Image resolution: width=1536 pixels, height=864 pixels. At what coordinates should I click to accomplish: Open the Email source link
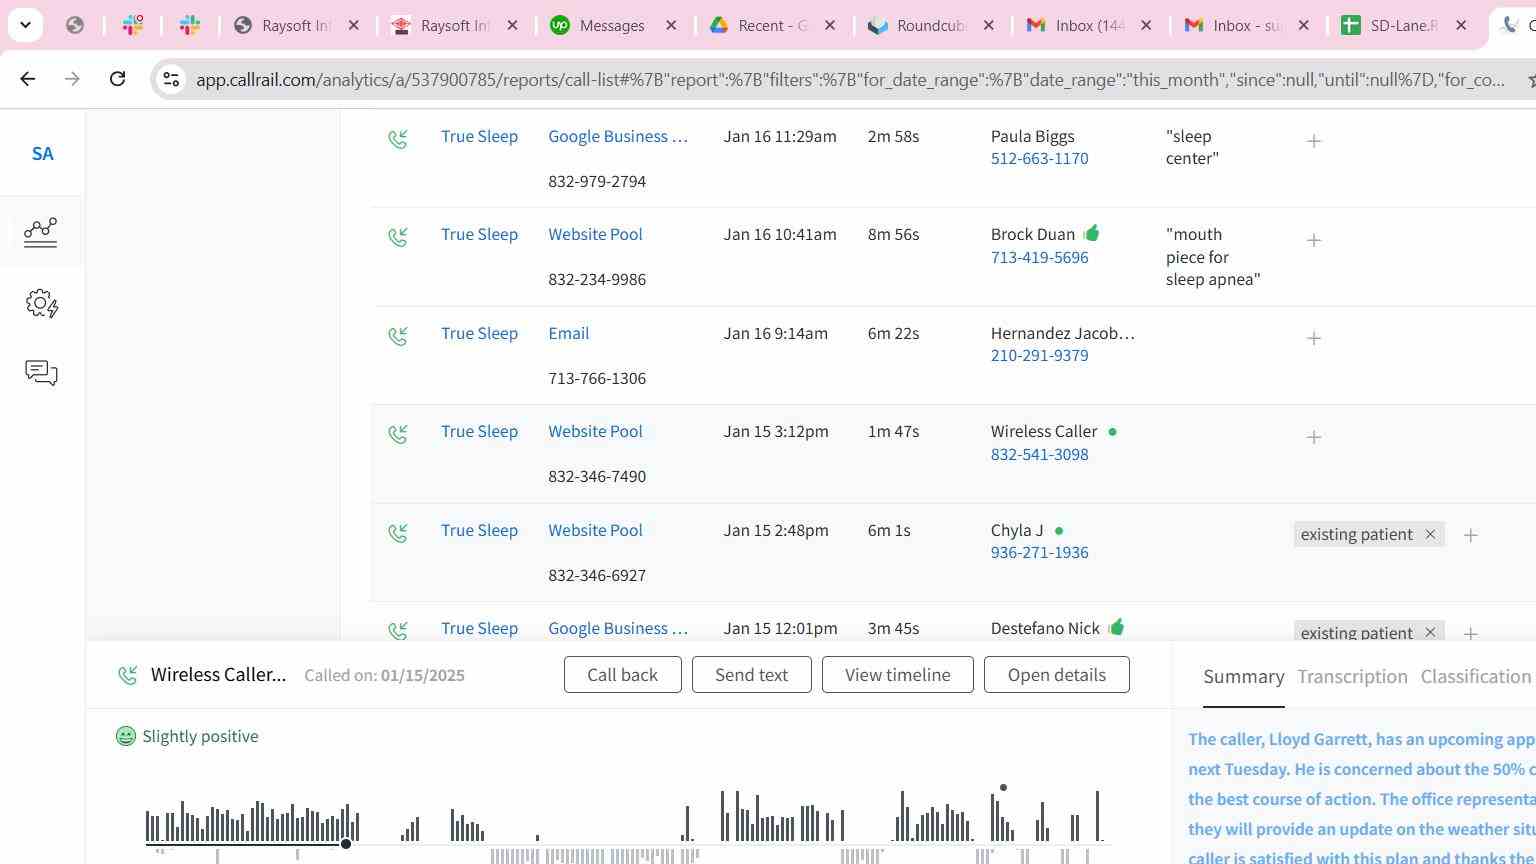point(569,333)
